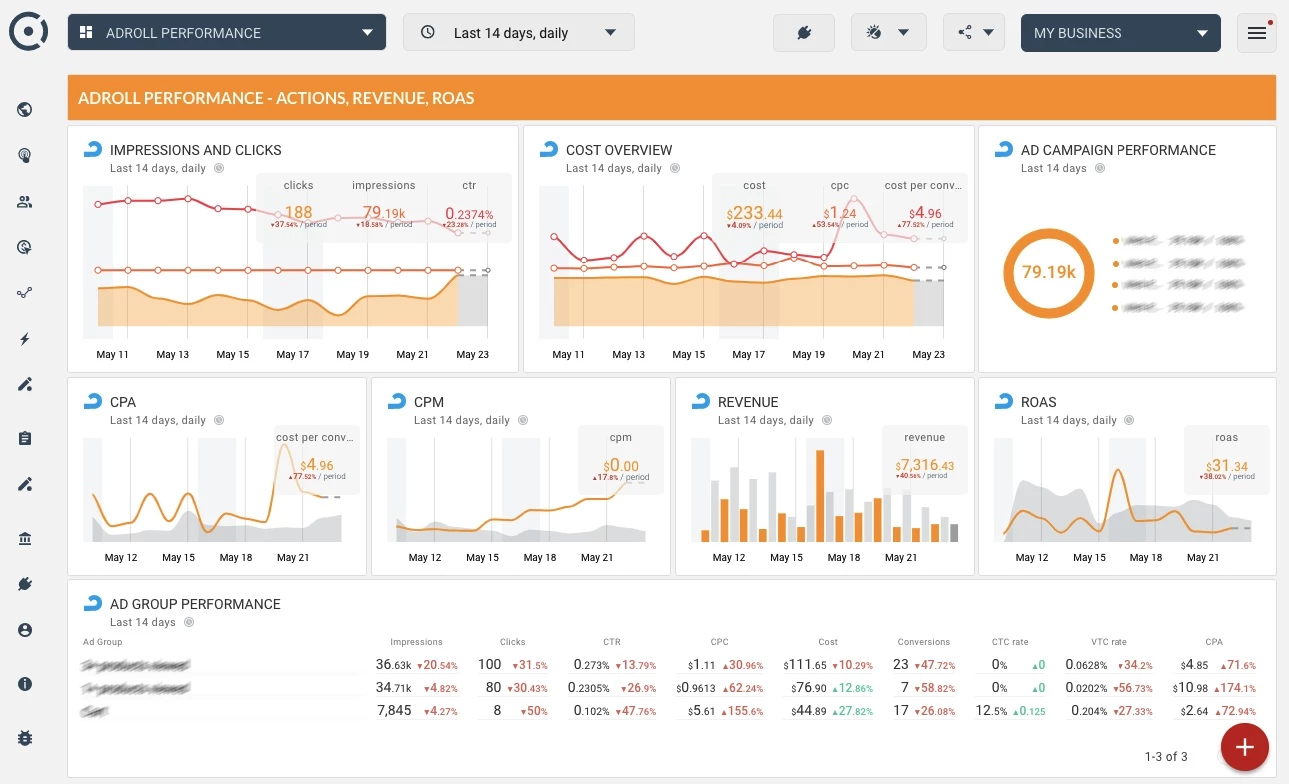Expand the theme brightness dropdown in the toolbar
Viewport: 1289px width, 784px height.
pyautogui.click(x=889, y=32)
